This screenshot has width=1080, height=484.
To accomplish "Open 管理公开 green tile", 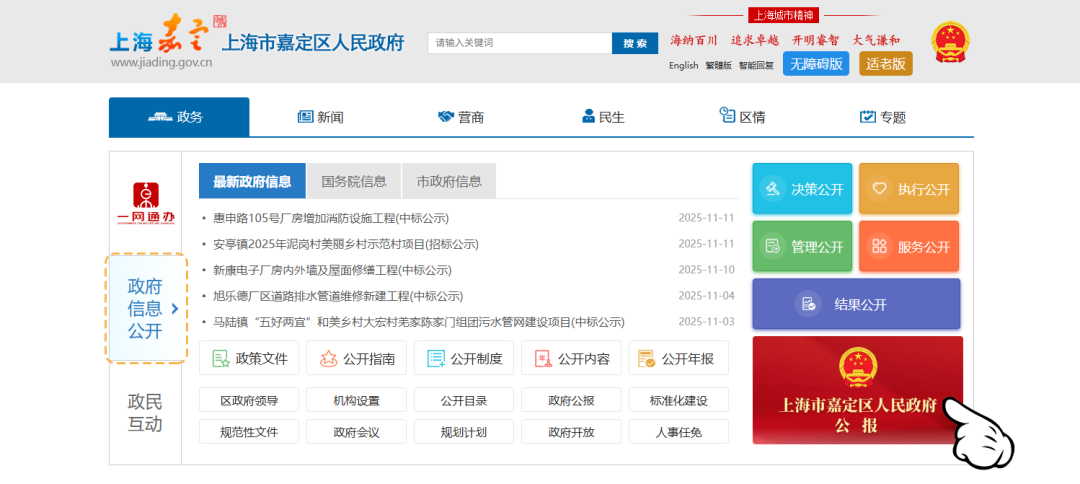I will coord(802,246).
